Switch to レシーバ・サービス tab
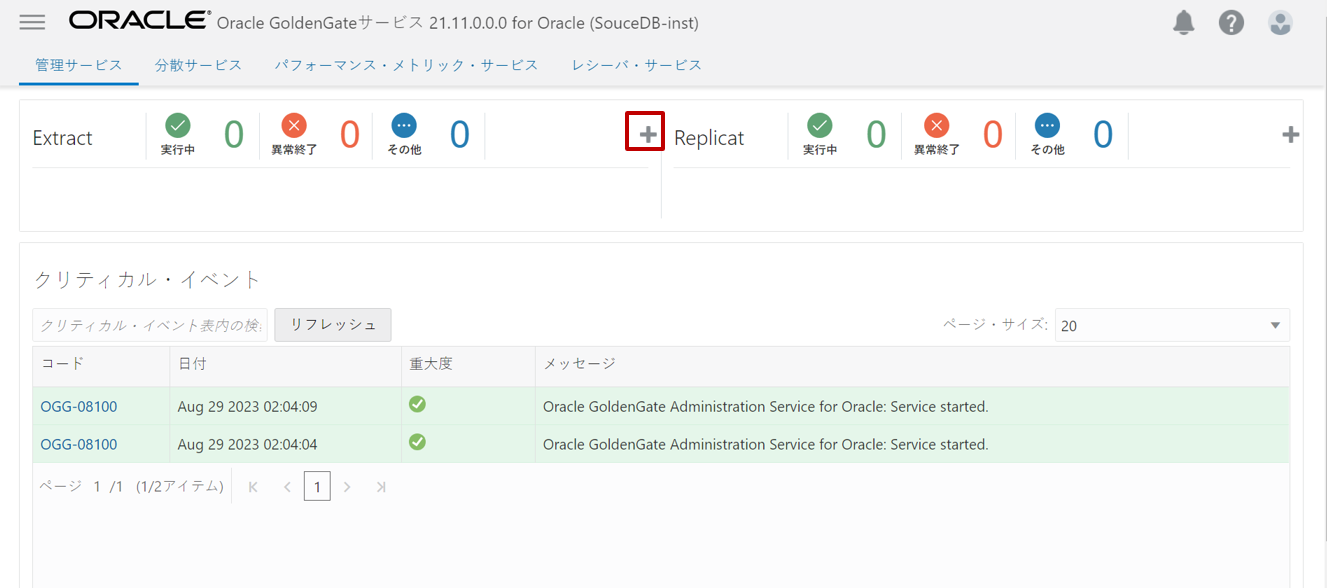This screenshot has height=588, width=1327. pyautogui.click(x=637, y=65)
